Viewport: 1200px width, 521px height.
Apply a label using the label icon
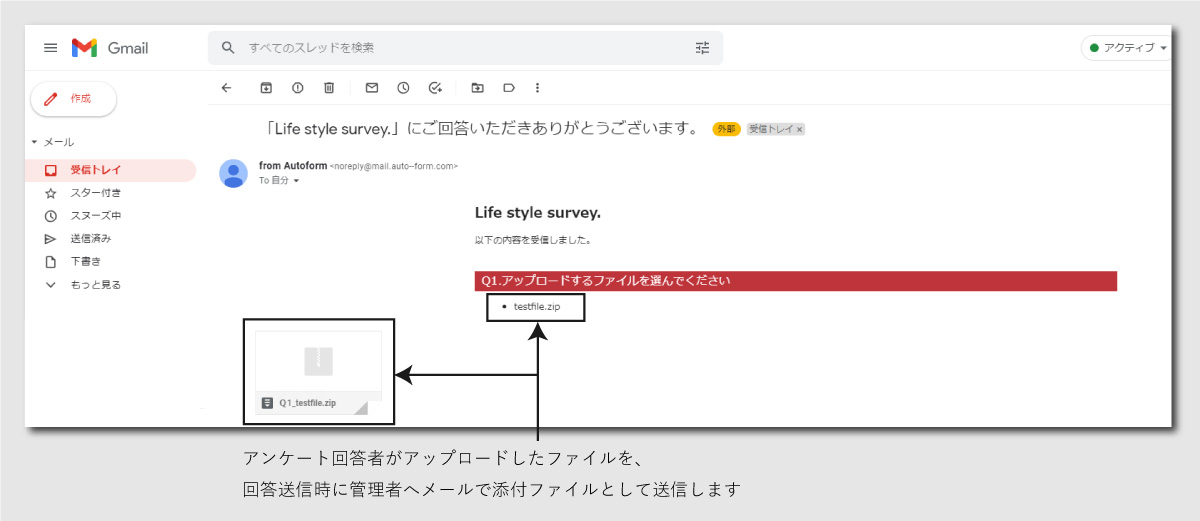pyautogui.click(x=508, y=88)
